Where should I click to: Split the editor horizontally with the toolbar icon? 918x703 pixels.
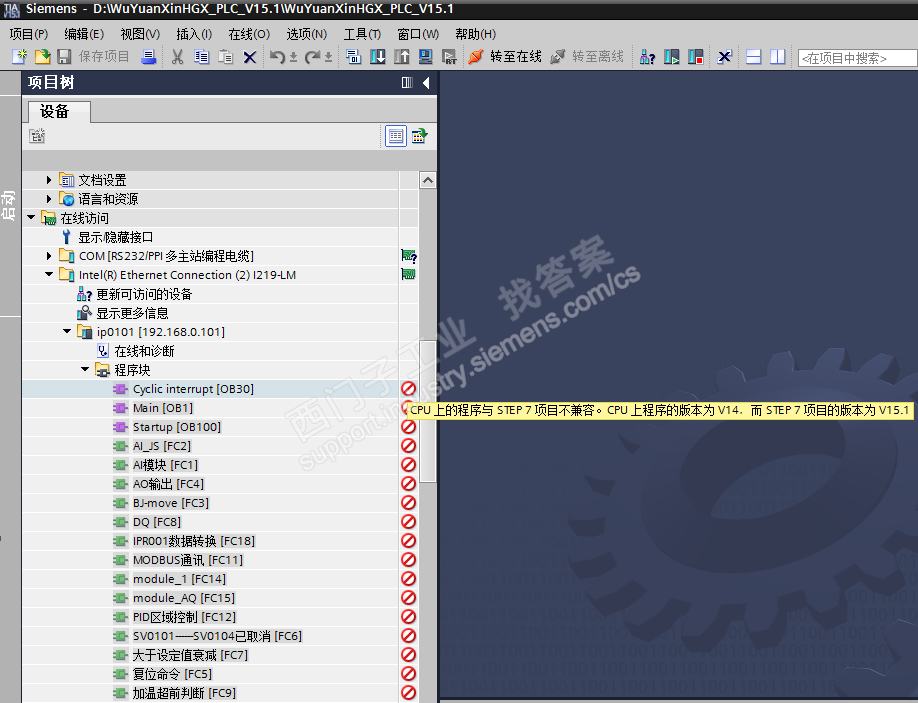[x=753, y=57]
